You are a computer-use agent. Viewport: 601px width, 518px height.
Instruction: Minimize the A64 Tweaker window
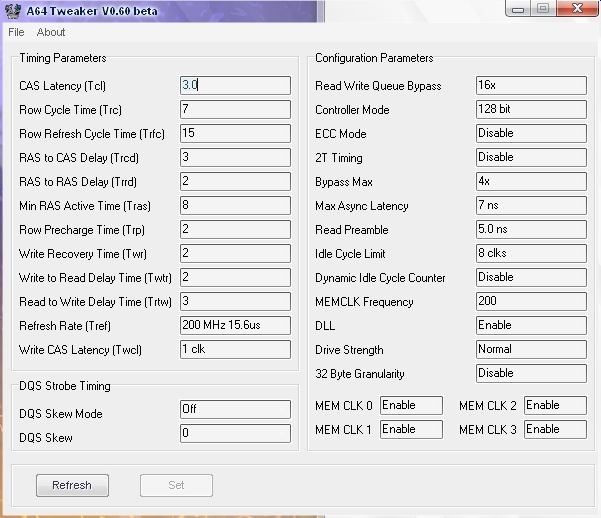pos(518,9)
